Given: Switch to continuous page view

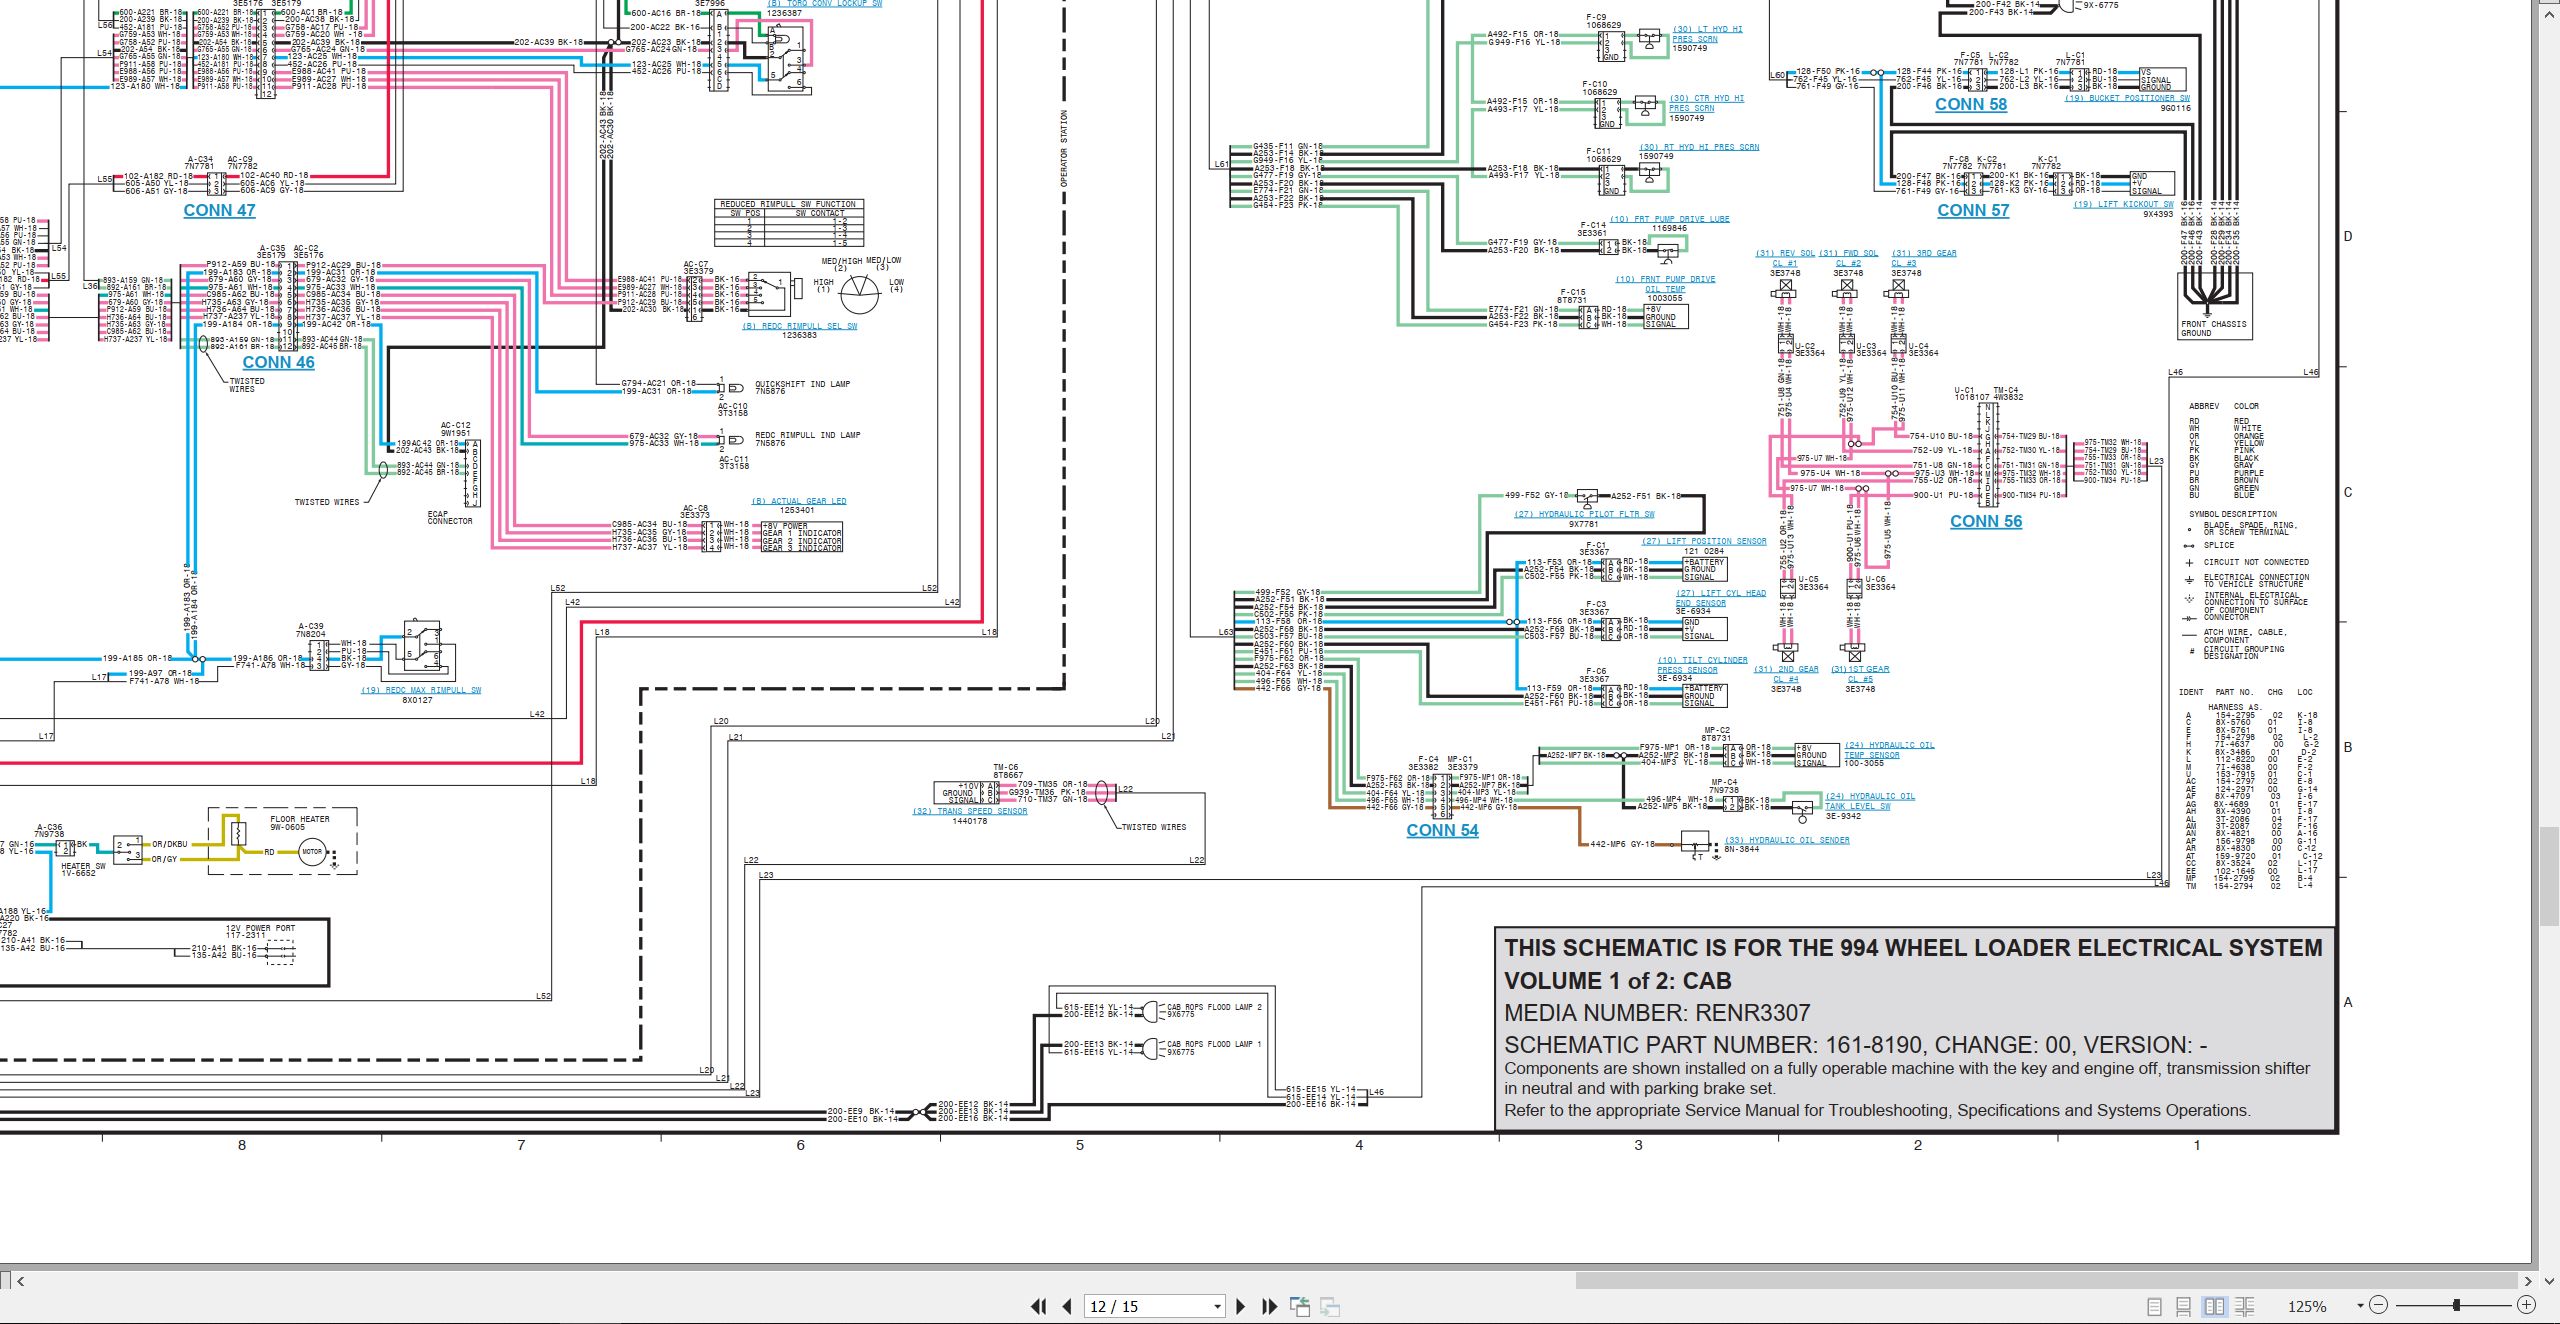Looking at the screenshot, I should 2184,1306.
